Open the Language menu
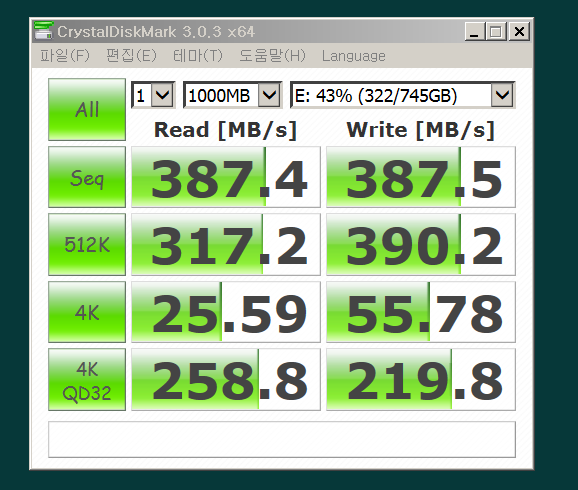Viewport: 578px width, 490px height. coord(354,56)
